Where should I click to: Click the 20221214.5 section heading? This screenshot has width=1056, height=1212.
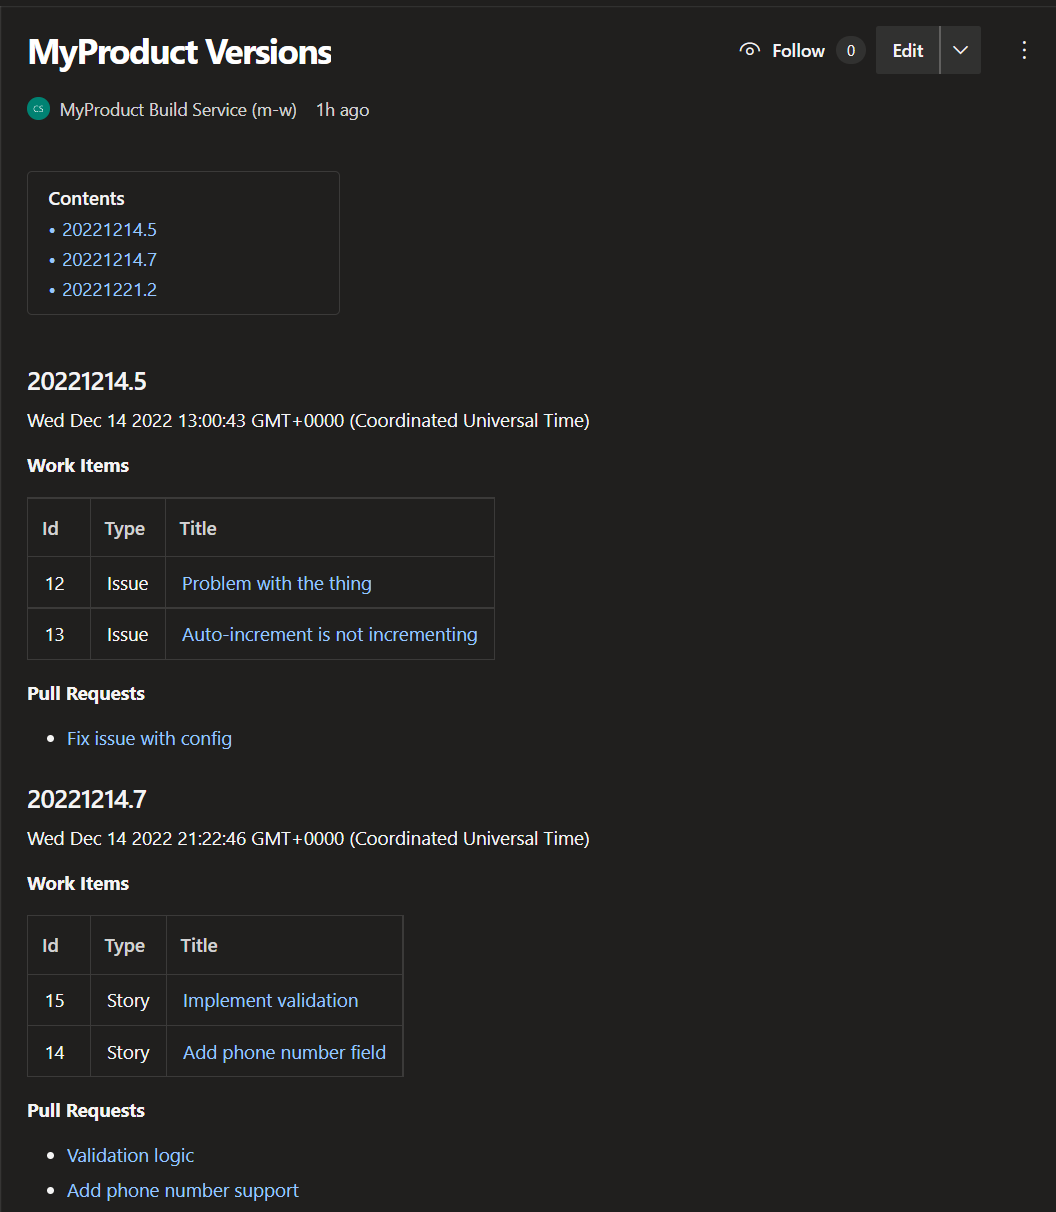(87, 382)
